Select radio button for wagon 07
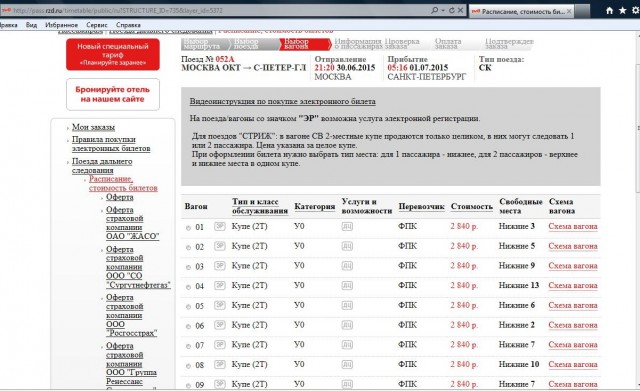This screenshot has width=640, height=391. [x=188, y=347]
